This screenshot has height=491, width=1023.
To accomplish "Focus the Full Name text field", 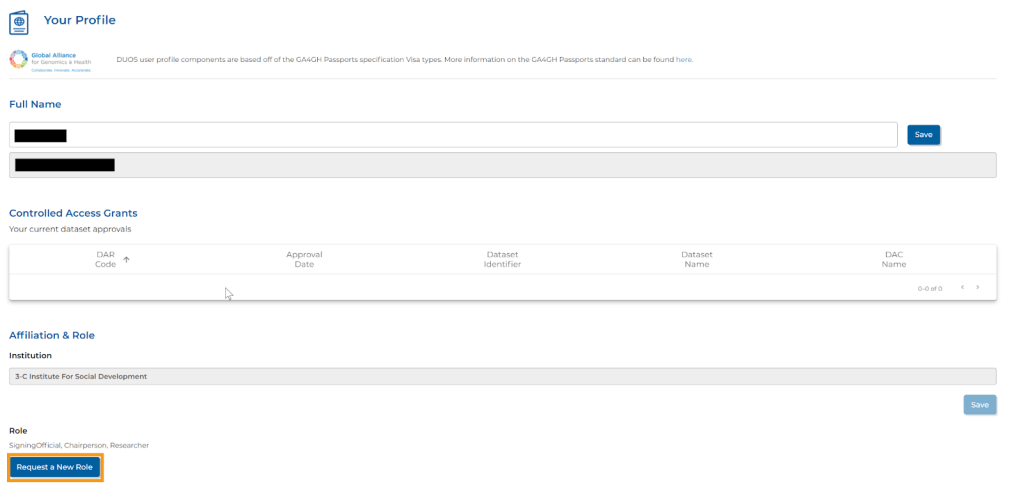I will pos(452,135).
